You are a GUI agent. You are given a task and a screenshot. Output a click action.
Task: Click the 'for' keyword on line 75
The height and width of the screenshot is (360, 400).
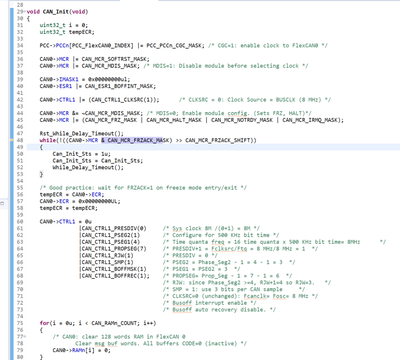click(x=44, y=323)
